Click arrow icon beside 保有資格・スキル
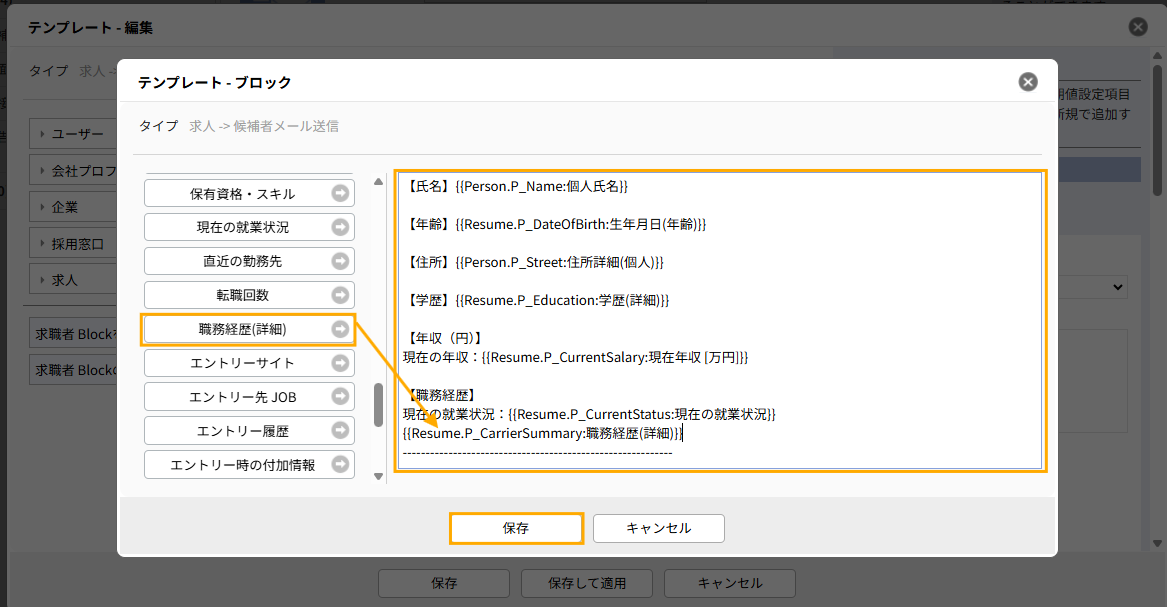Viewport: 1167px width, 607px height. 340,193
